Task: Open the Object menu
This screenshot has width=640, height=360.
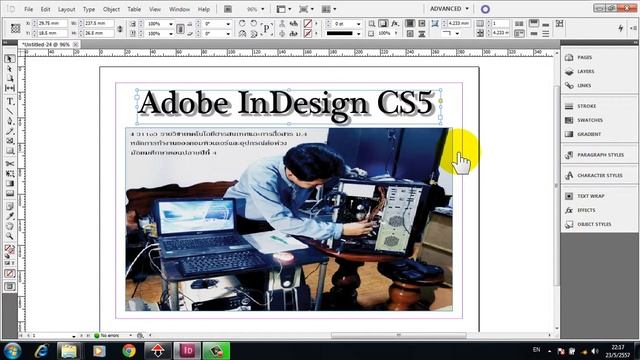Action: pos(111,9)
